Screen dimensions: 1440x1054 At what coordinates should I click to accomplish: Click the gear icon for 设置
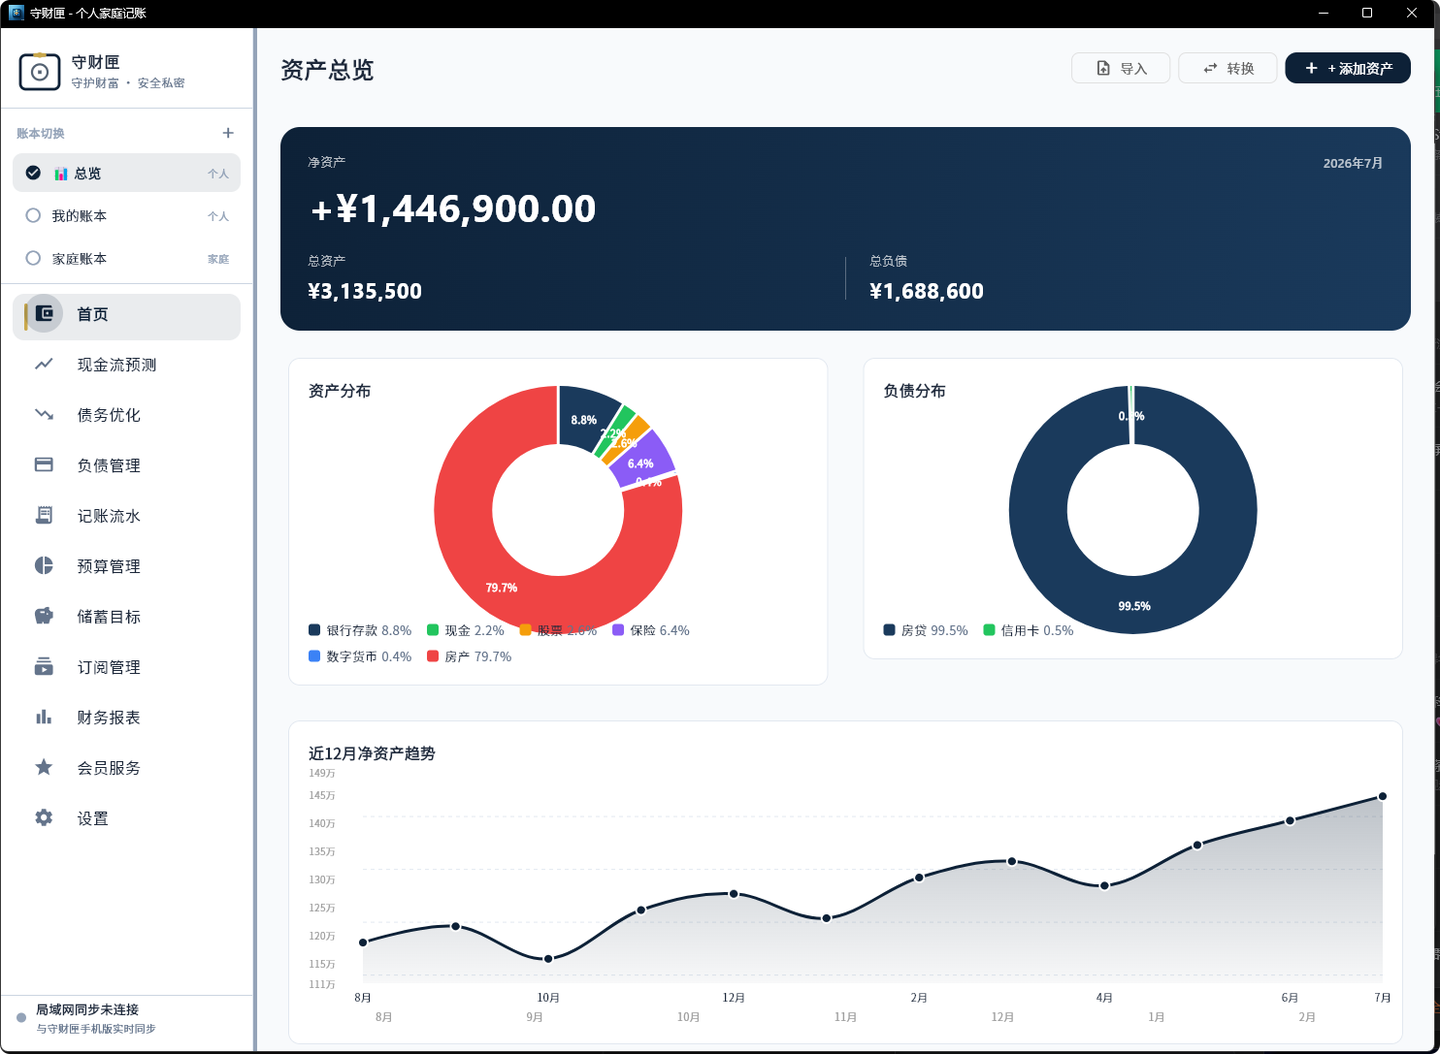tap(44, 818)
